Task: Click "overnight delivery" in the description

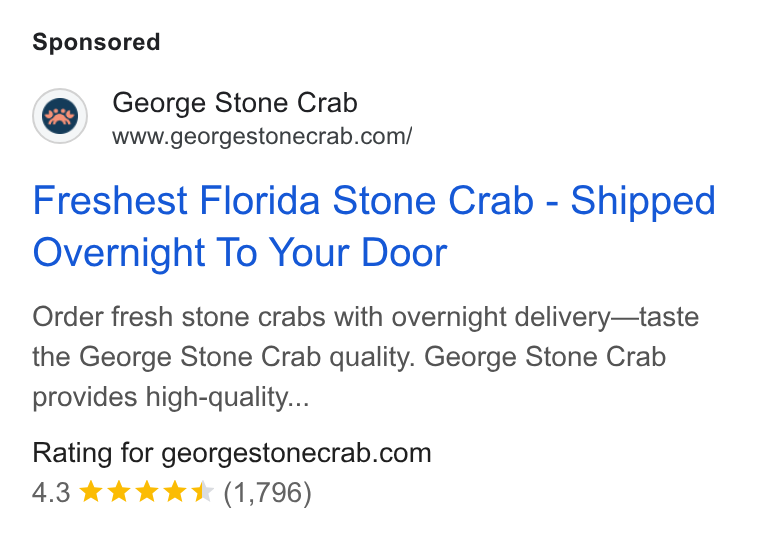Action: click(x=501, y=317)
